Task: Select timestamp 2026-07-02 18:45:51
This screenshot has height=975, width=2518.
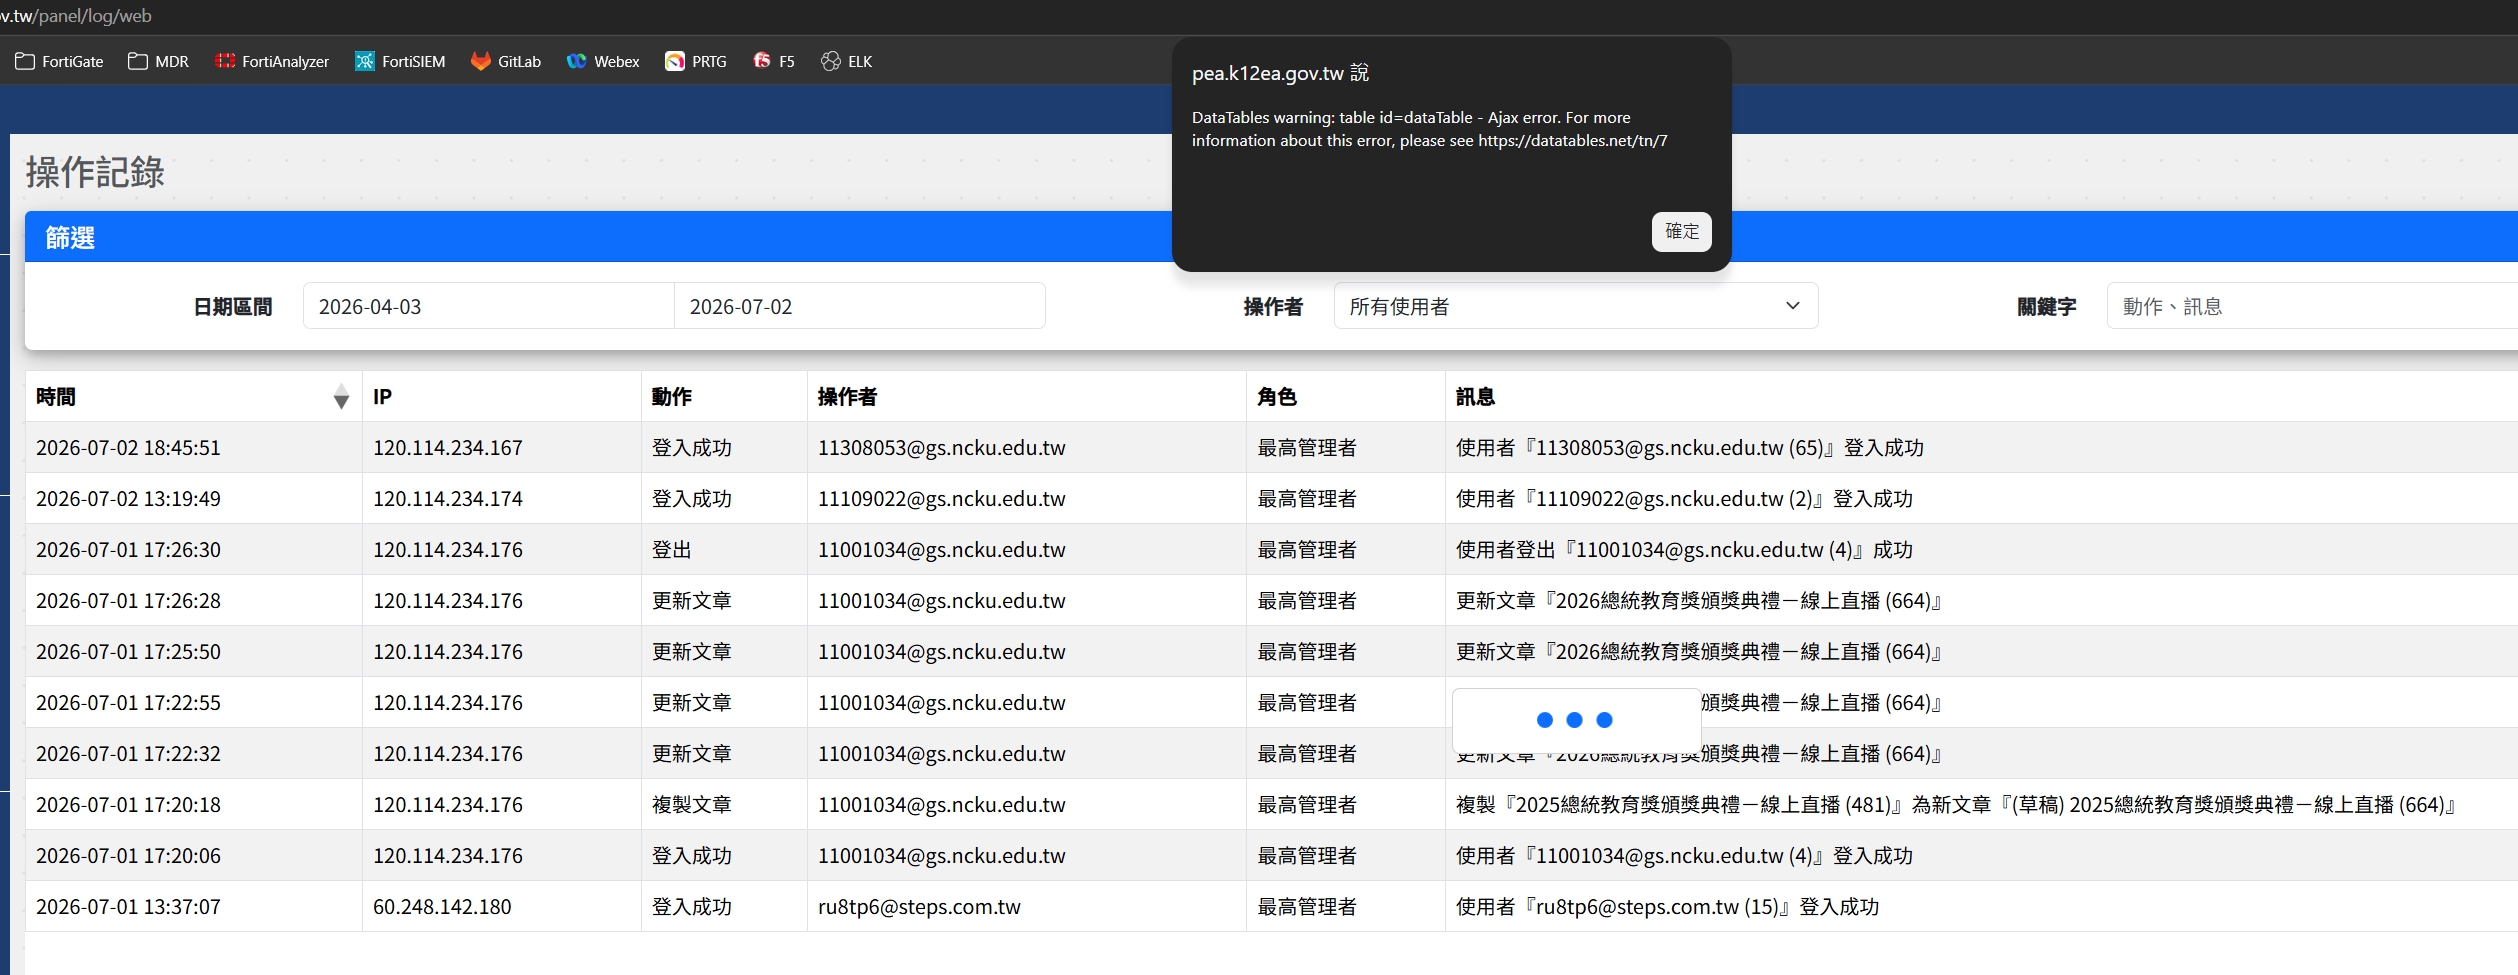Action: [x=128, y=448]
